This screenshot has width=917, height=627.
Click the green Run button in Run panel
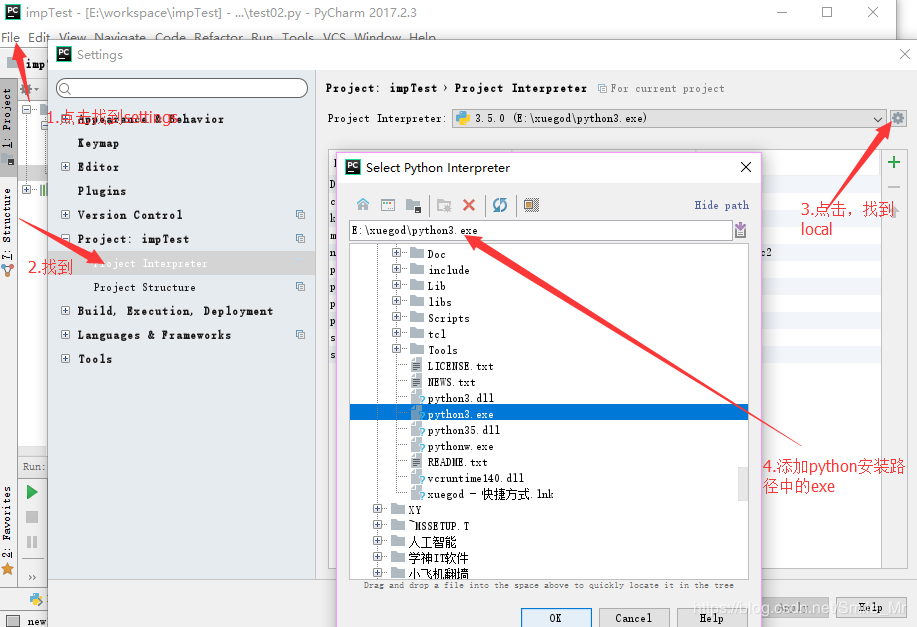point(32,492)
